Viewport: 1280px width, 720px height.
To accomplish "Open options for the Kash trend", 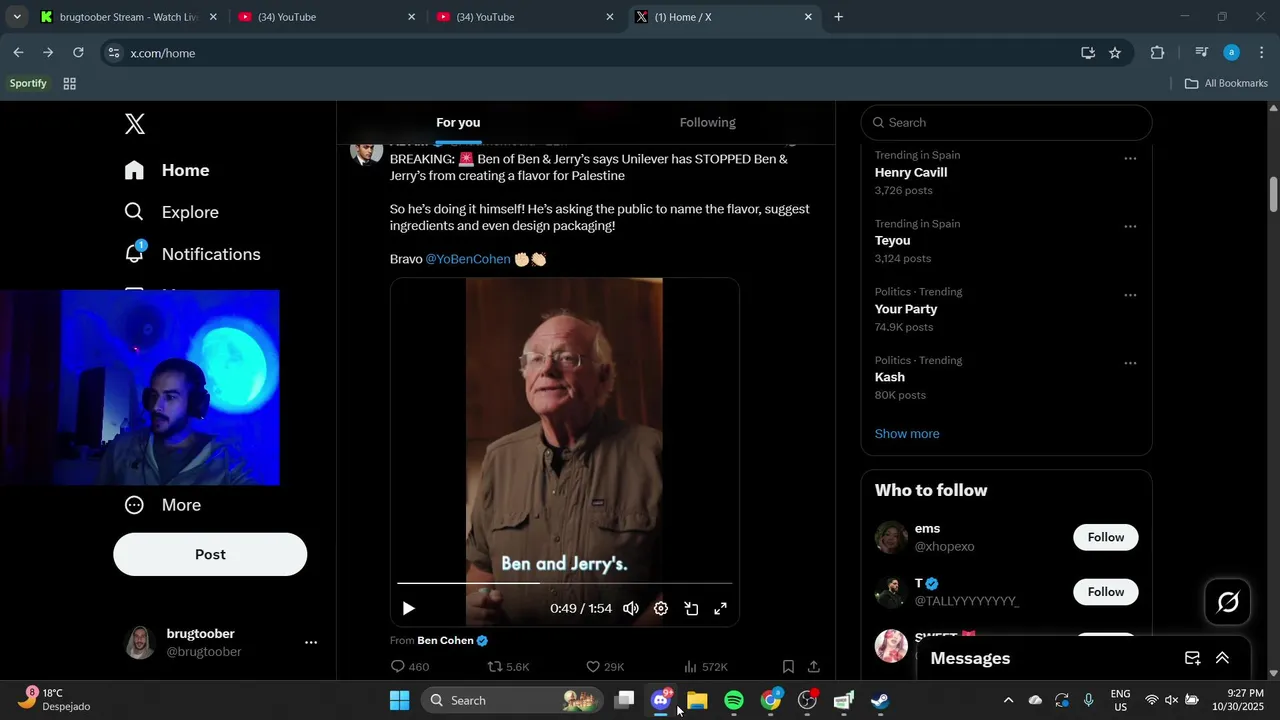I will point(1130,363).
